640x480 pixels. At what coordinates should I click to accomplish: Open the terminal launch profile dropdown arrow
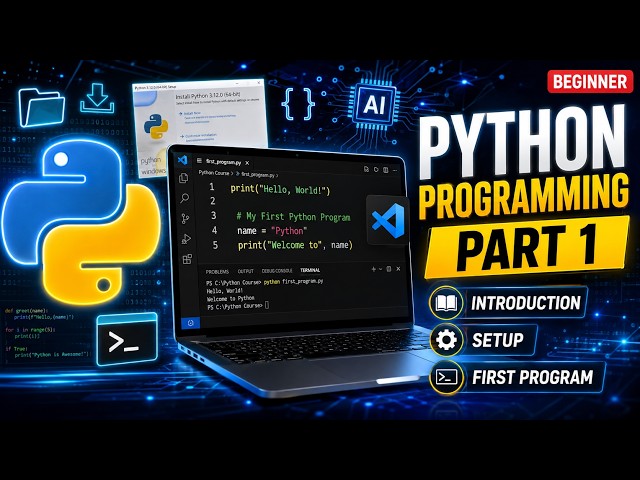point(380,269)
